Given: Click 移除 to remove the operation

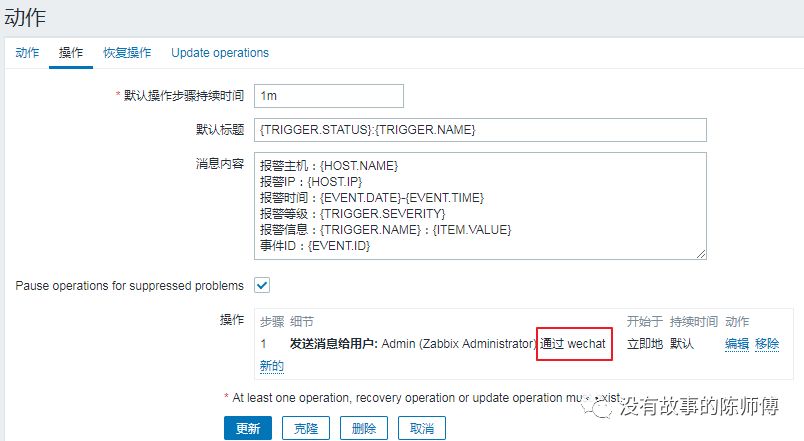Looking at the screenshot, I should point(767,344).
